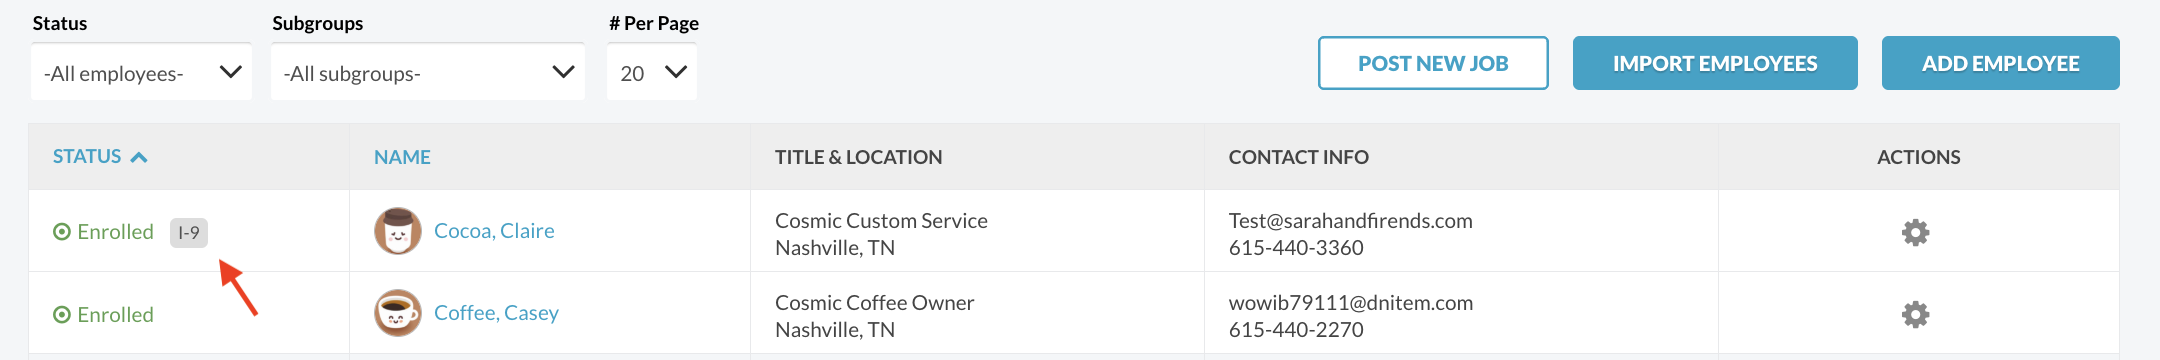This screenshot has height=360, width=2160.
Task: Click the Enrolled status icon for Casey Coffee
Action: tap(62, 315)
